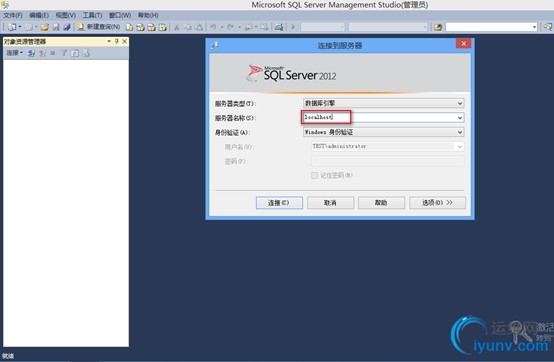The height and width of the screenshot is (362, 554).
Task: Click the Start Debugging play icon
Action: tap(293, 27)
